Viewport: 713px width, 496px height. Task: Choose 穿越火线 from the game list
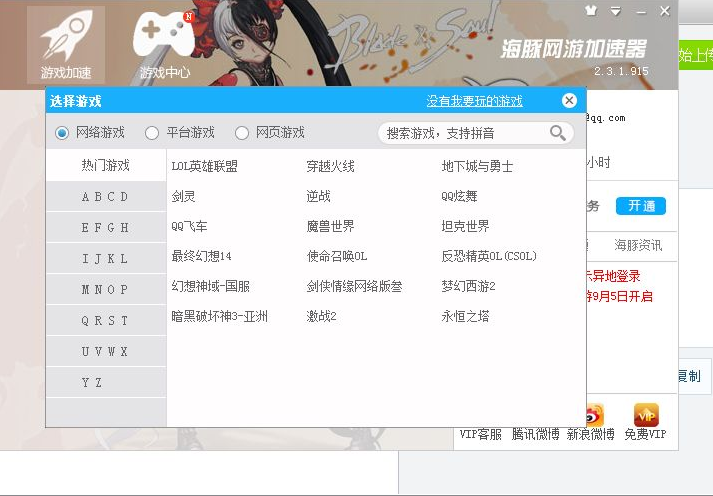pyautogui.click(x=331, y=166)
